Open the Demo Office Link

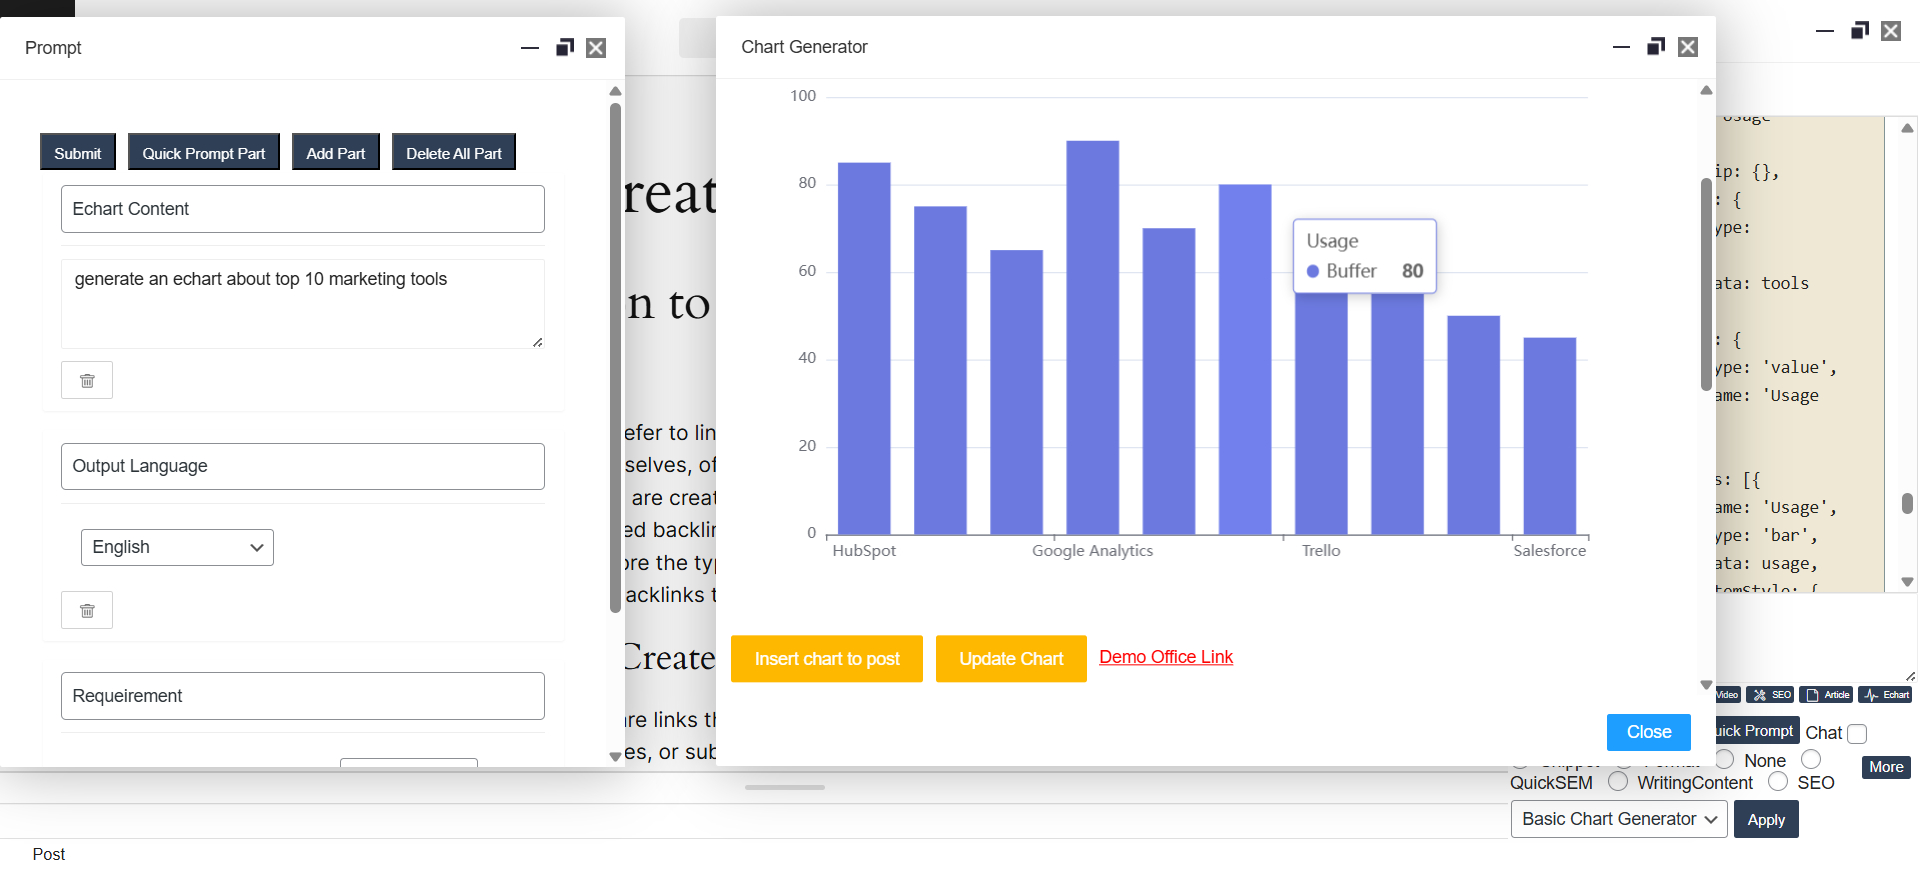(1165, 657)
